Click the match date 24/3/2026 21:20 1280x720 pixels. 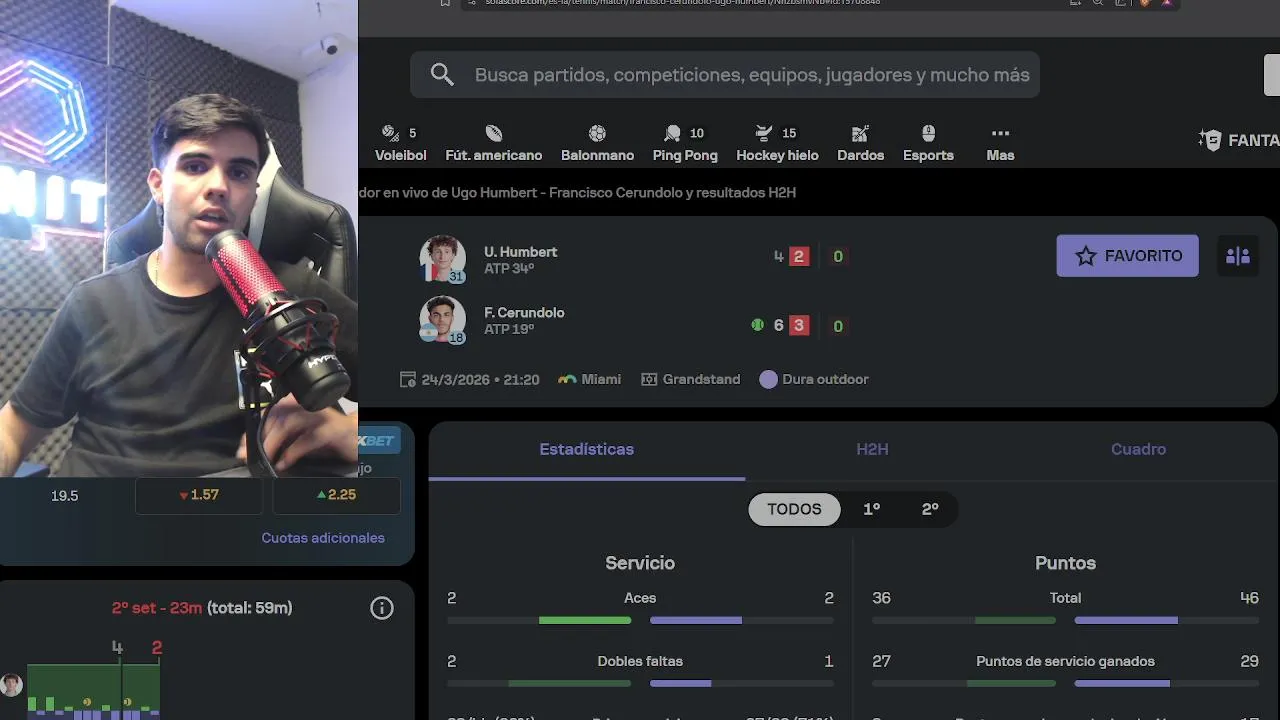click(470, 380)
